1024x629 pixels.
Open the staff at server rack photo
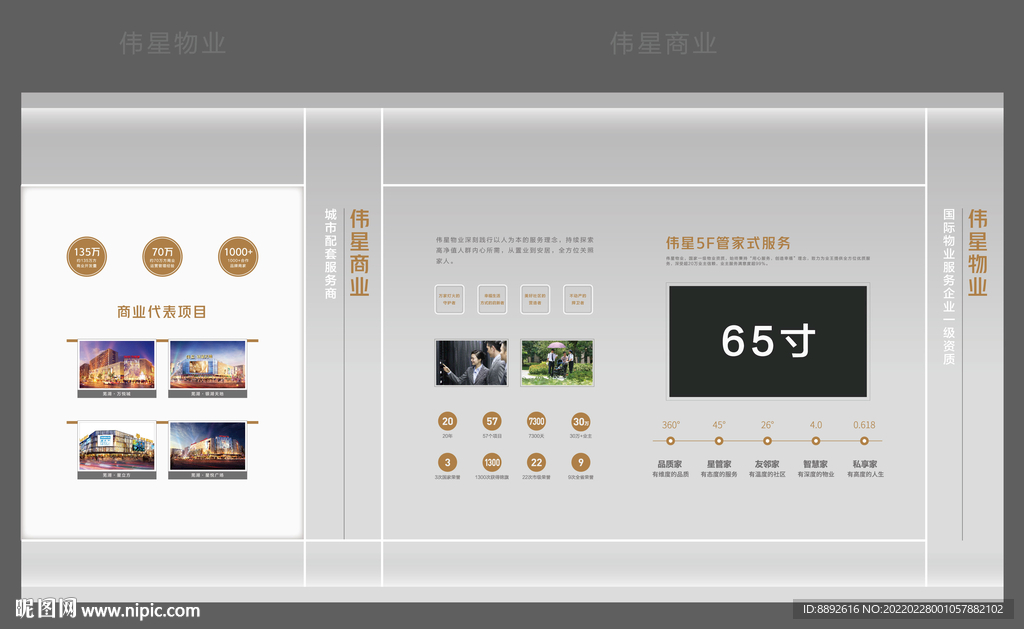point(472,363)
